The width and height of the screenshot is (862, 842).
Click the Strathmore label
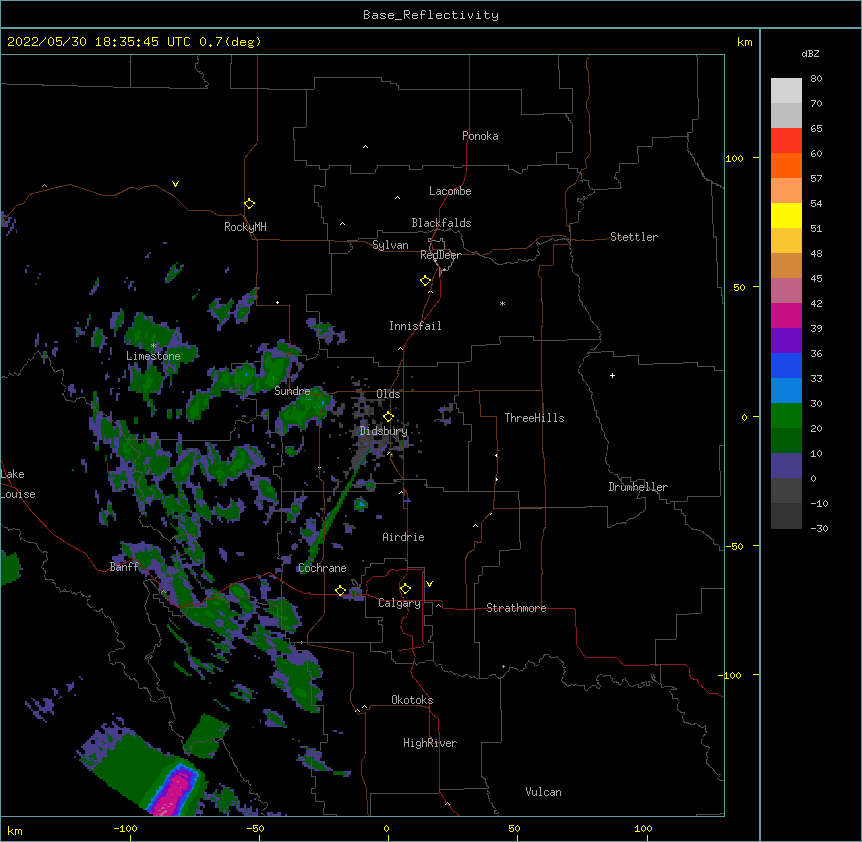[516, 608]
